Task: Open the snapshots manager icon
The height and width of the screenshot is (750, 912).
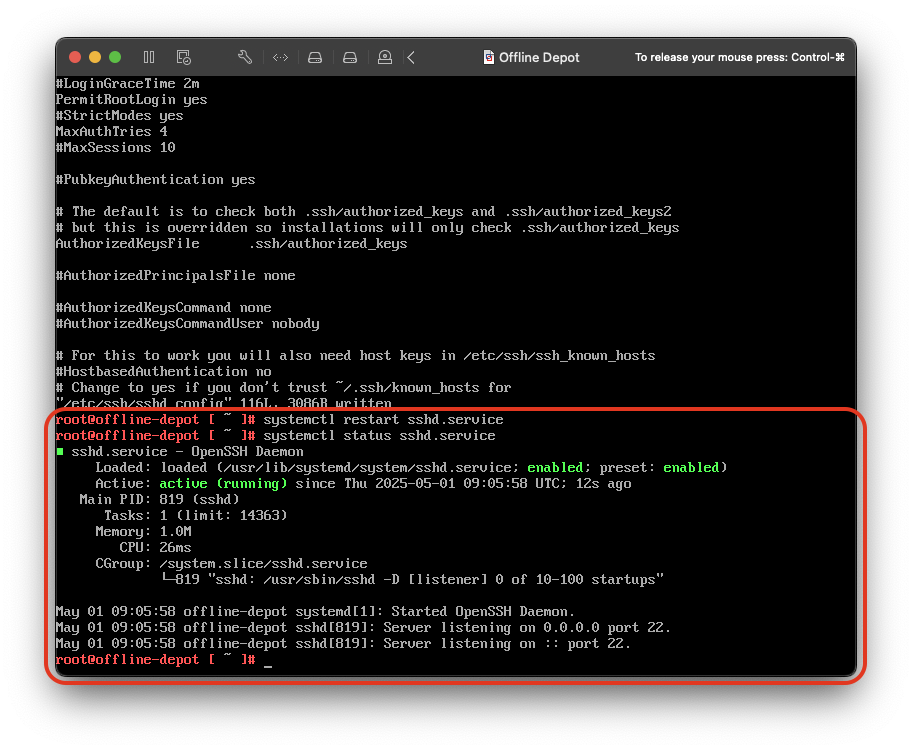Action: [183, 57]
